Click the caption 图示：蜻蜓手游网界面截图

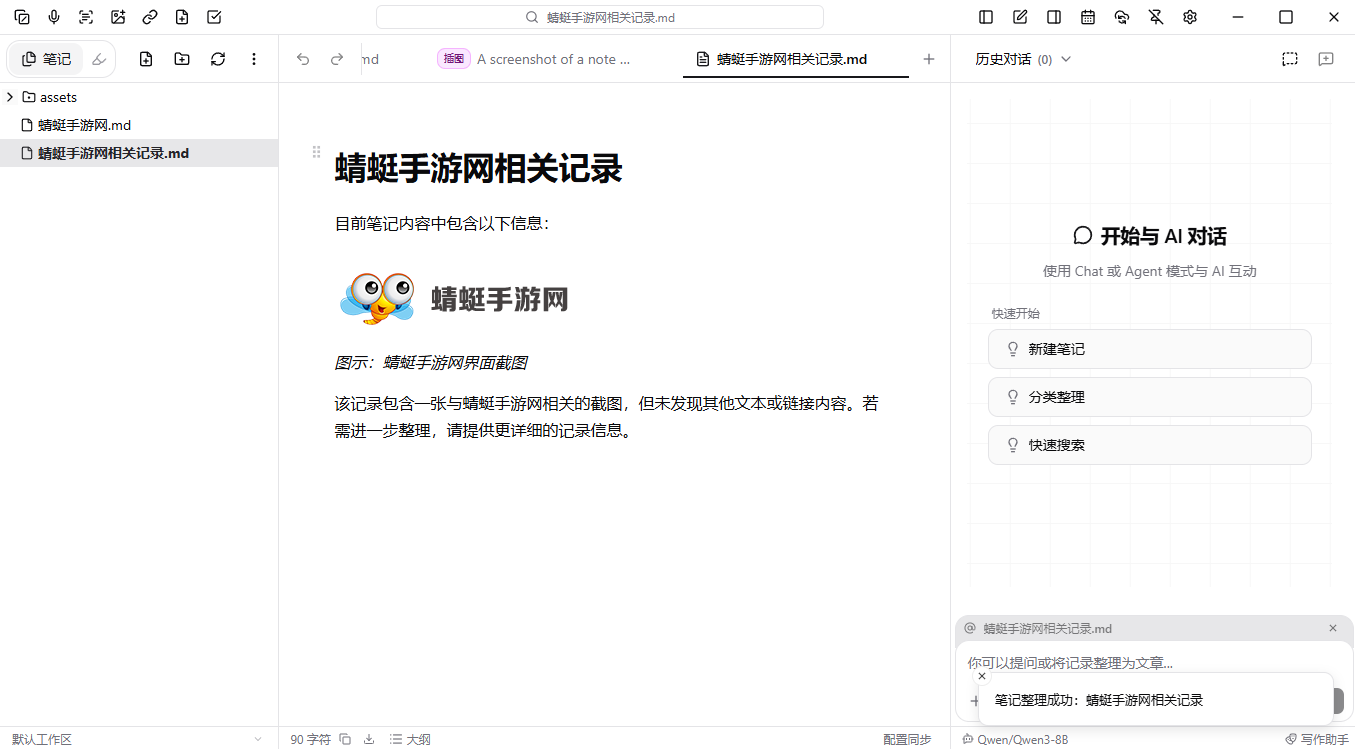click(431, 363)
